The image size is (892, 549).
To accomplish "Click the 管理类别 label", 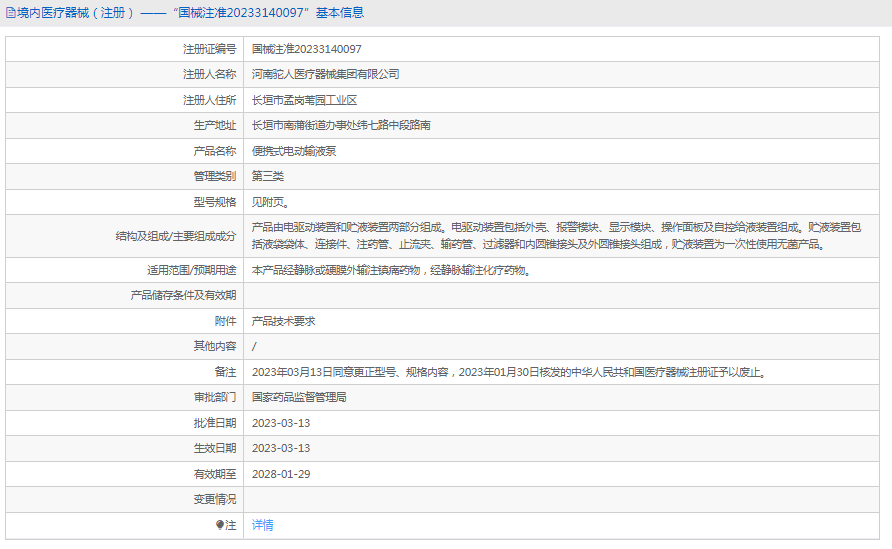I will [214, 176].
